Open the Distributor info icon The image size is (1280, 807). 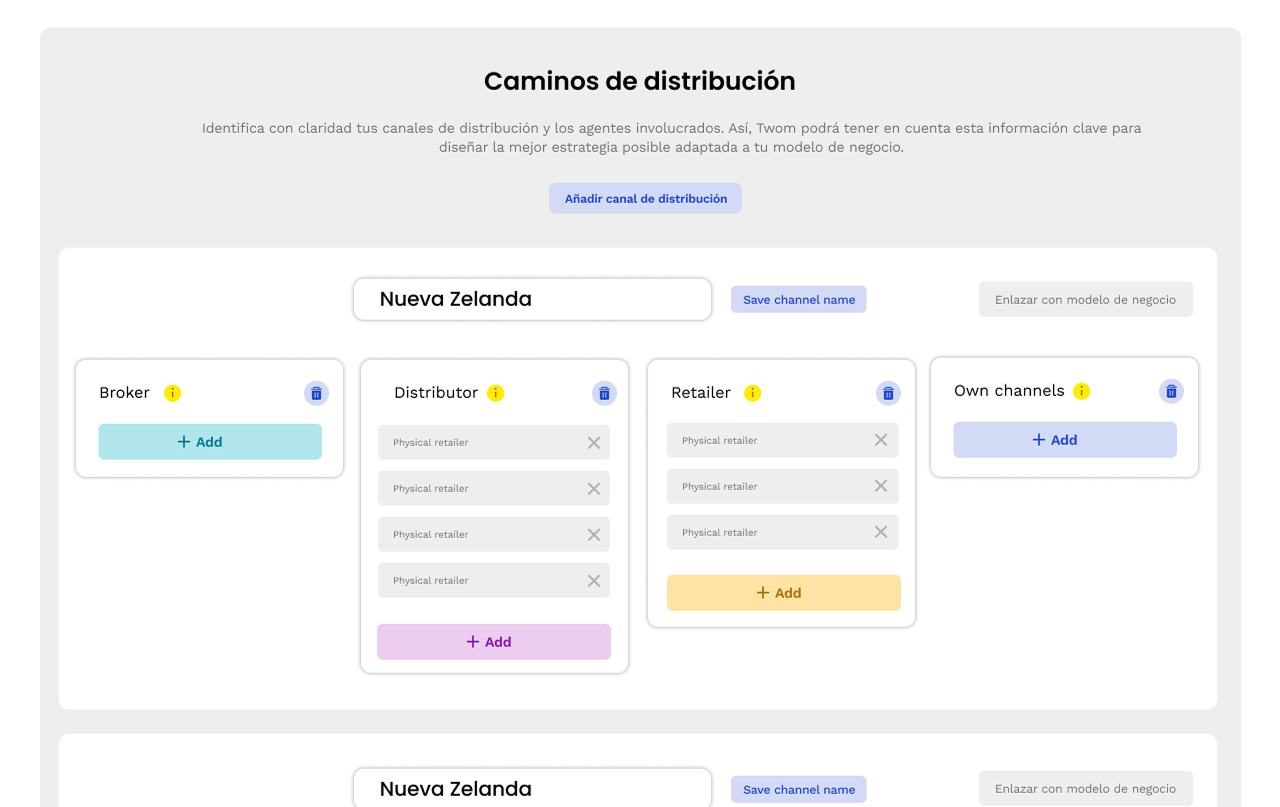(496, 393)
